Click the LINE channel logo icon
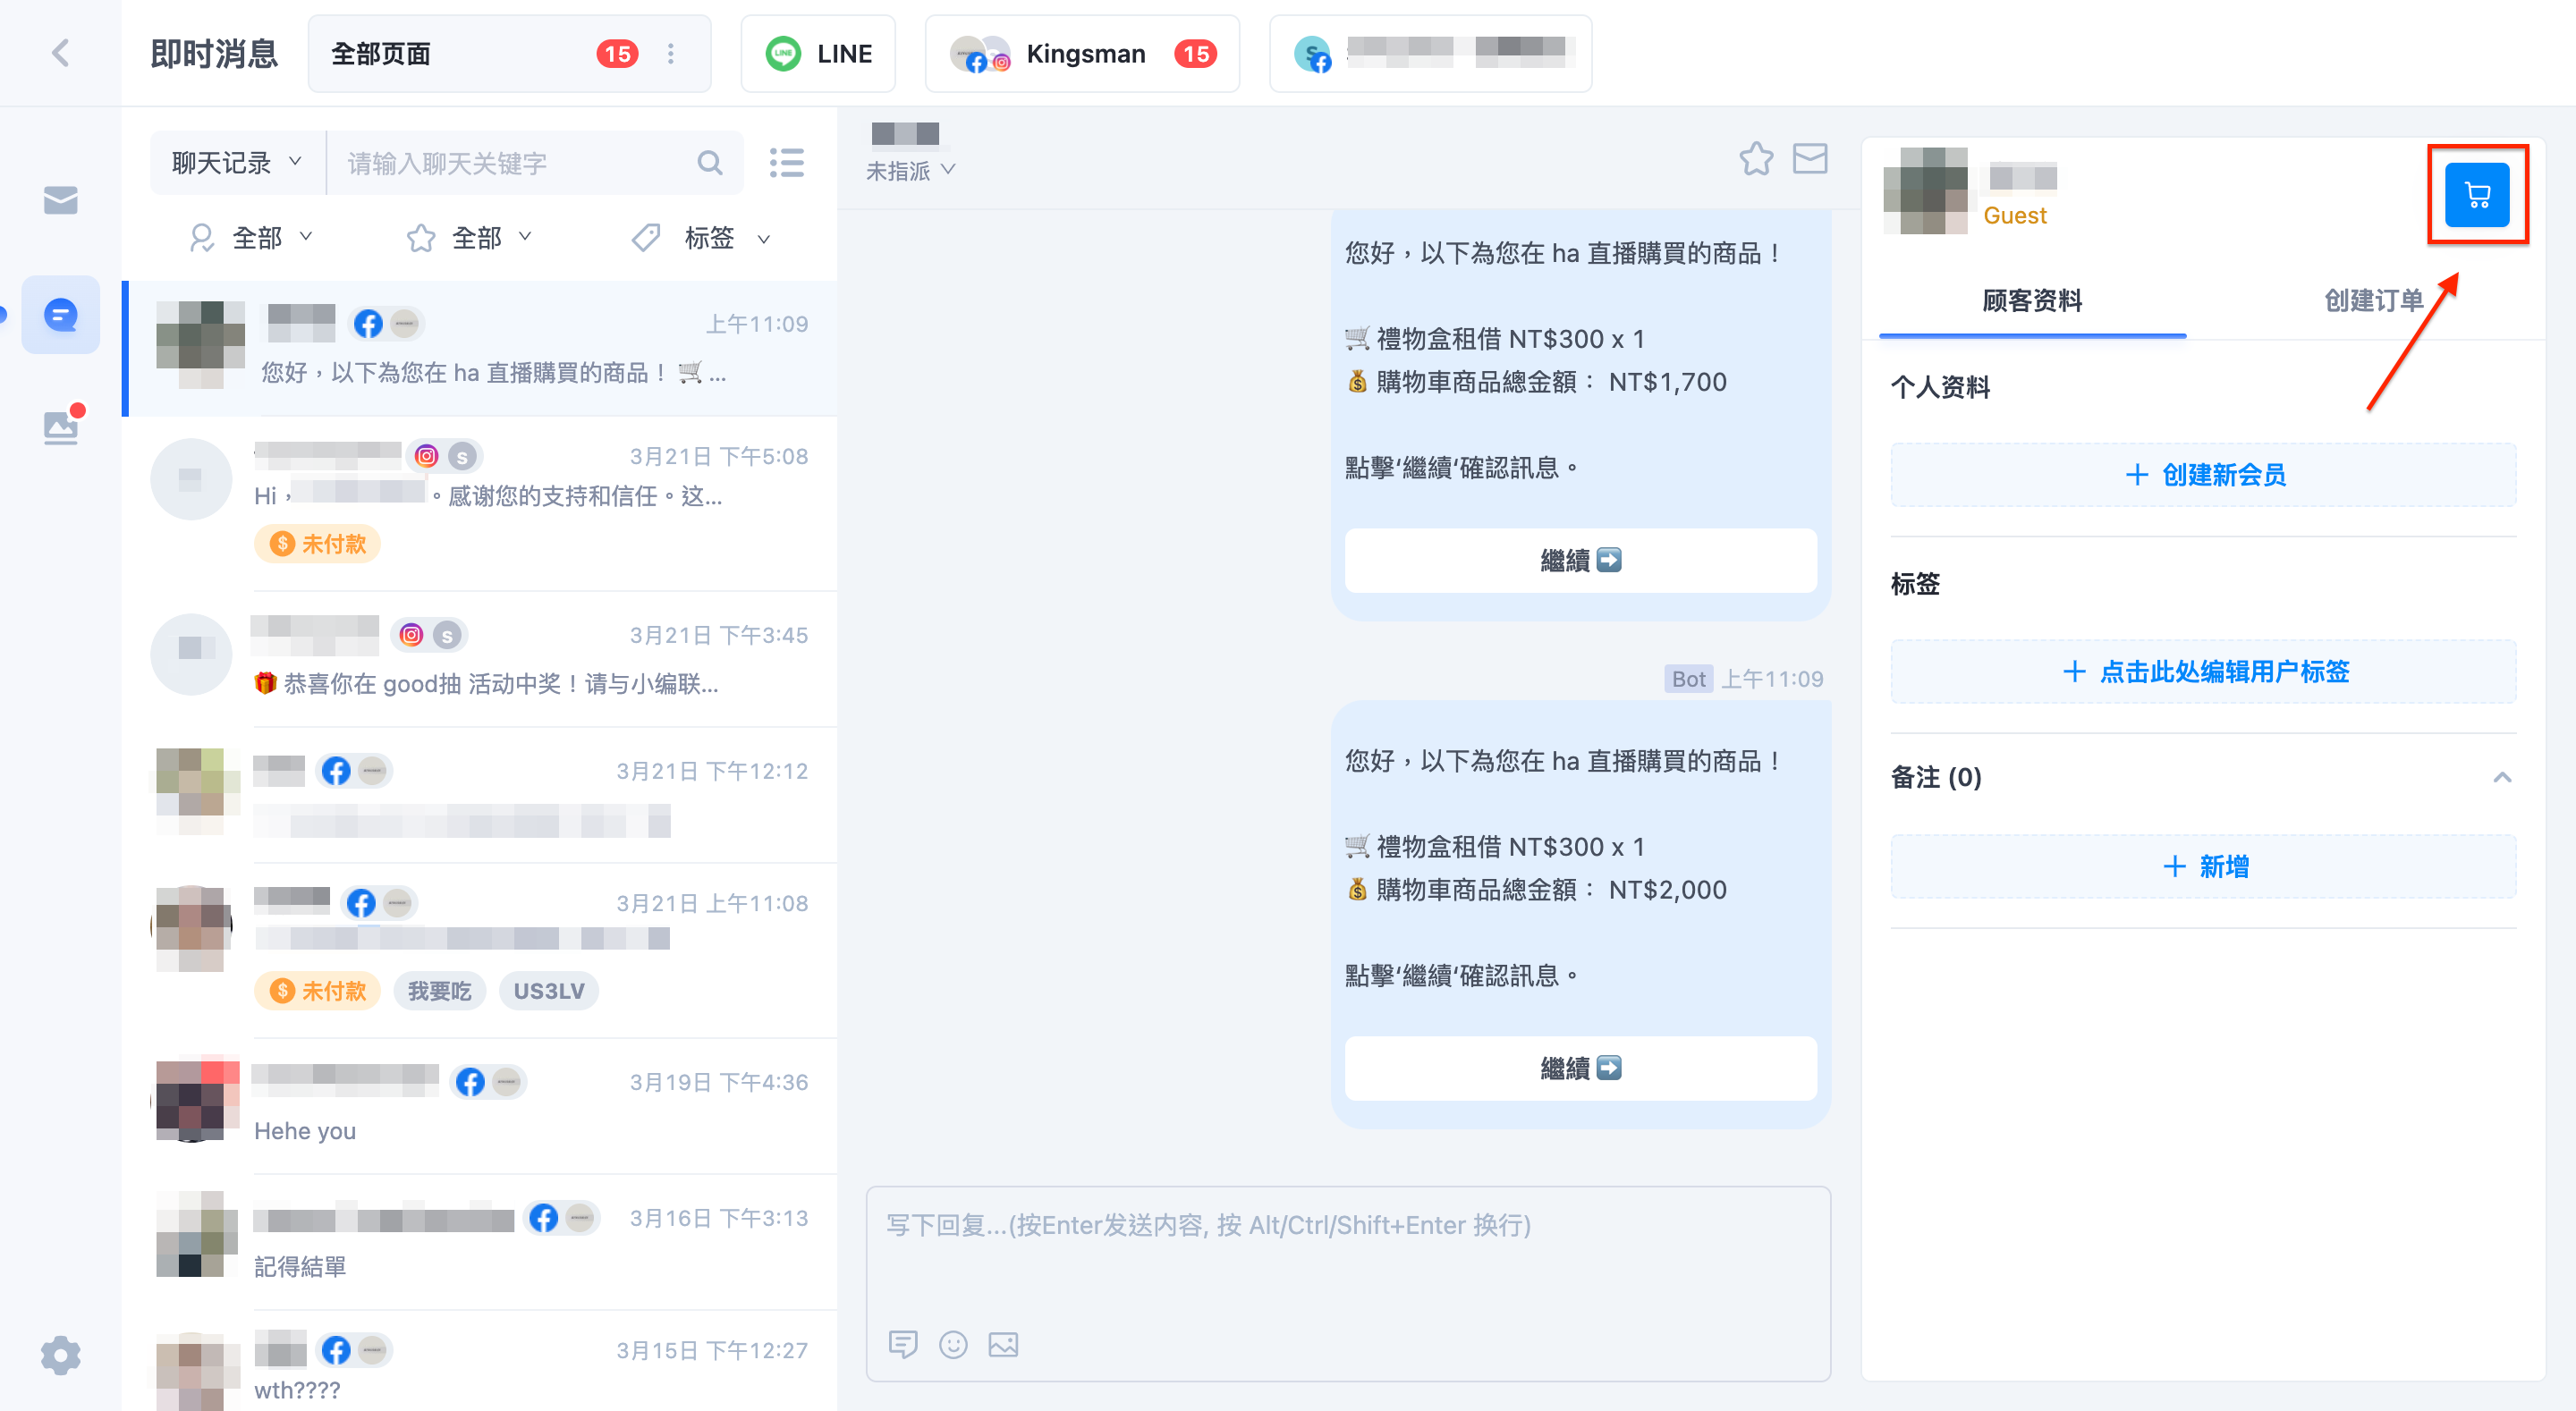This screenshot has height=1411, width=2576. pos(783,54)
